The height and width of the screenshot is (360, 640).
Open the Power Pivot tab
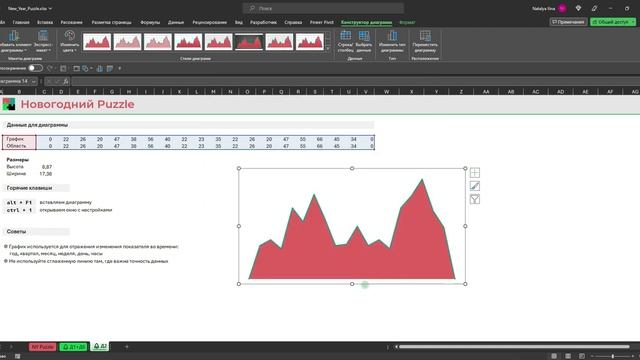[322, 22]
